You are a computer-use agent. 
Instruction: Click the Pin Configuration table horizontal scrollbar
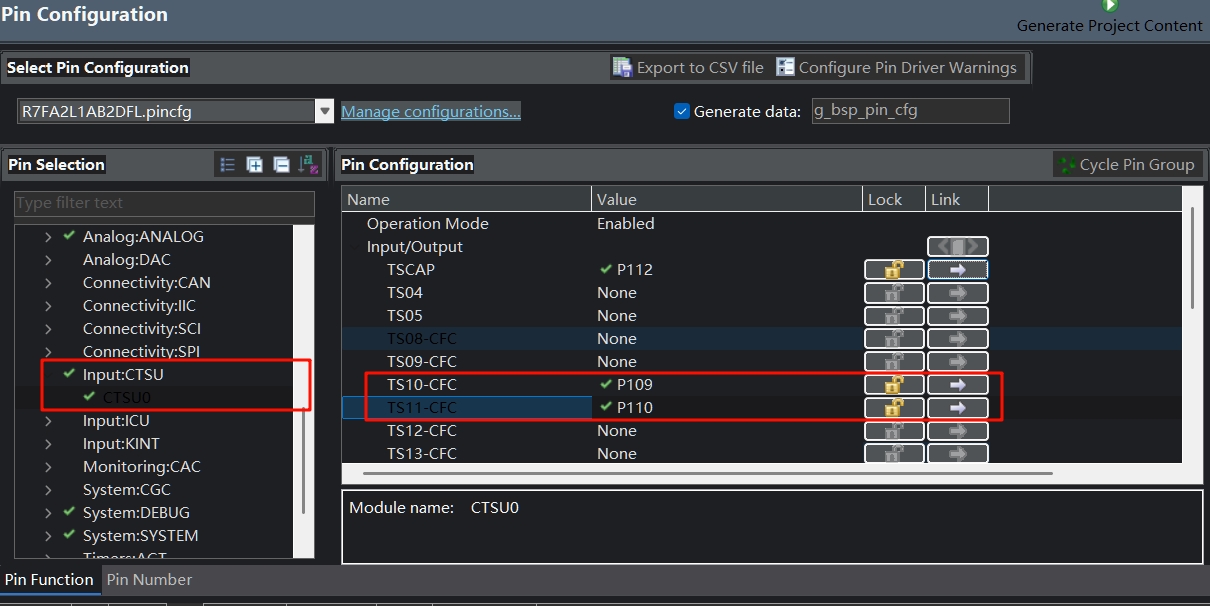[x=707, y=473]
